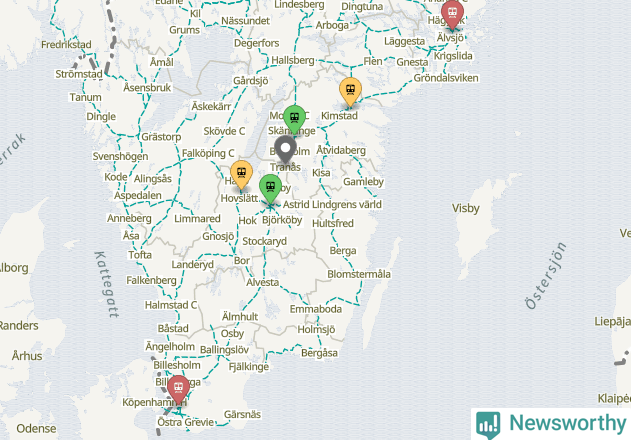
Task: Click the orange train marker above Kimstad
Action: tap(350, 92)
